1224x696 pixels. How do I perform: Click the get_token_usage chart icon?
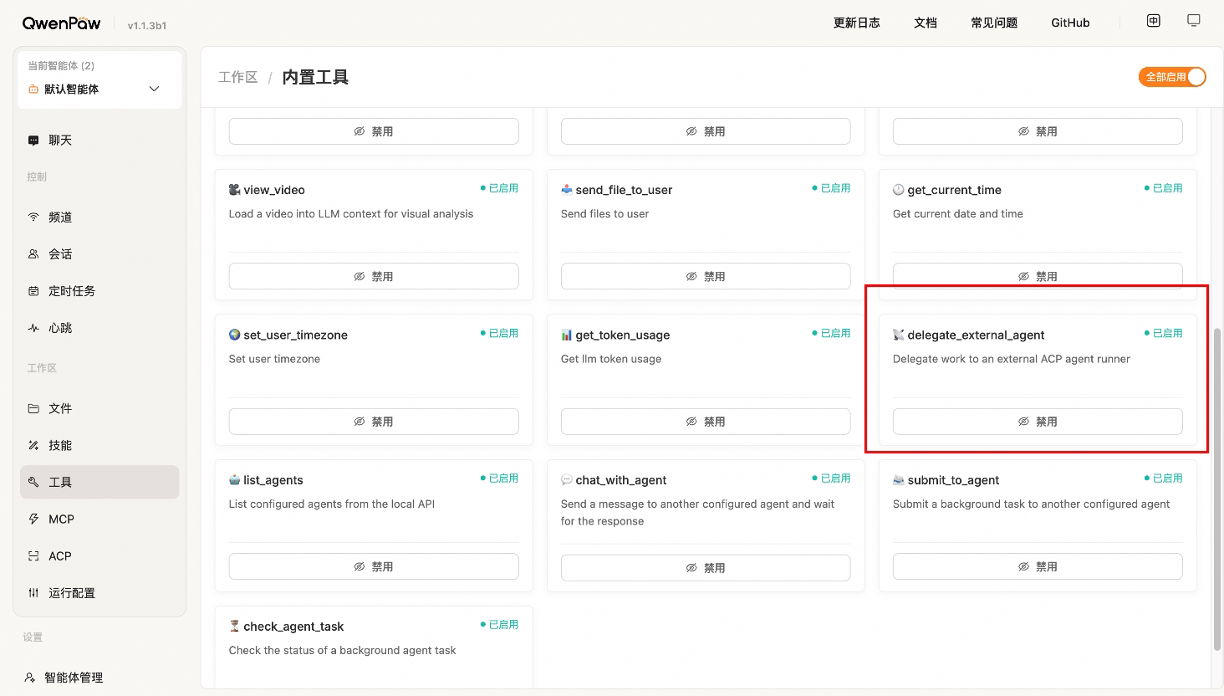click(567, 334)
